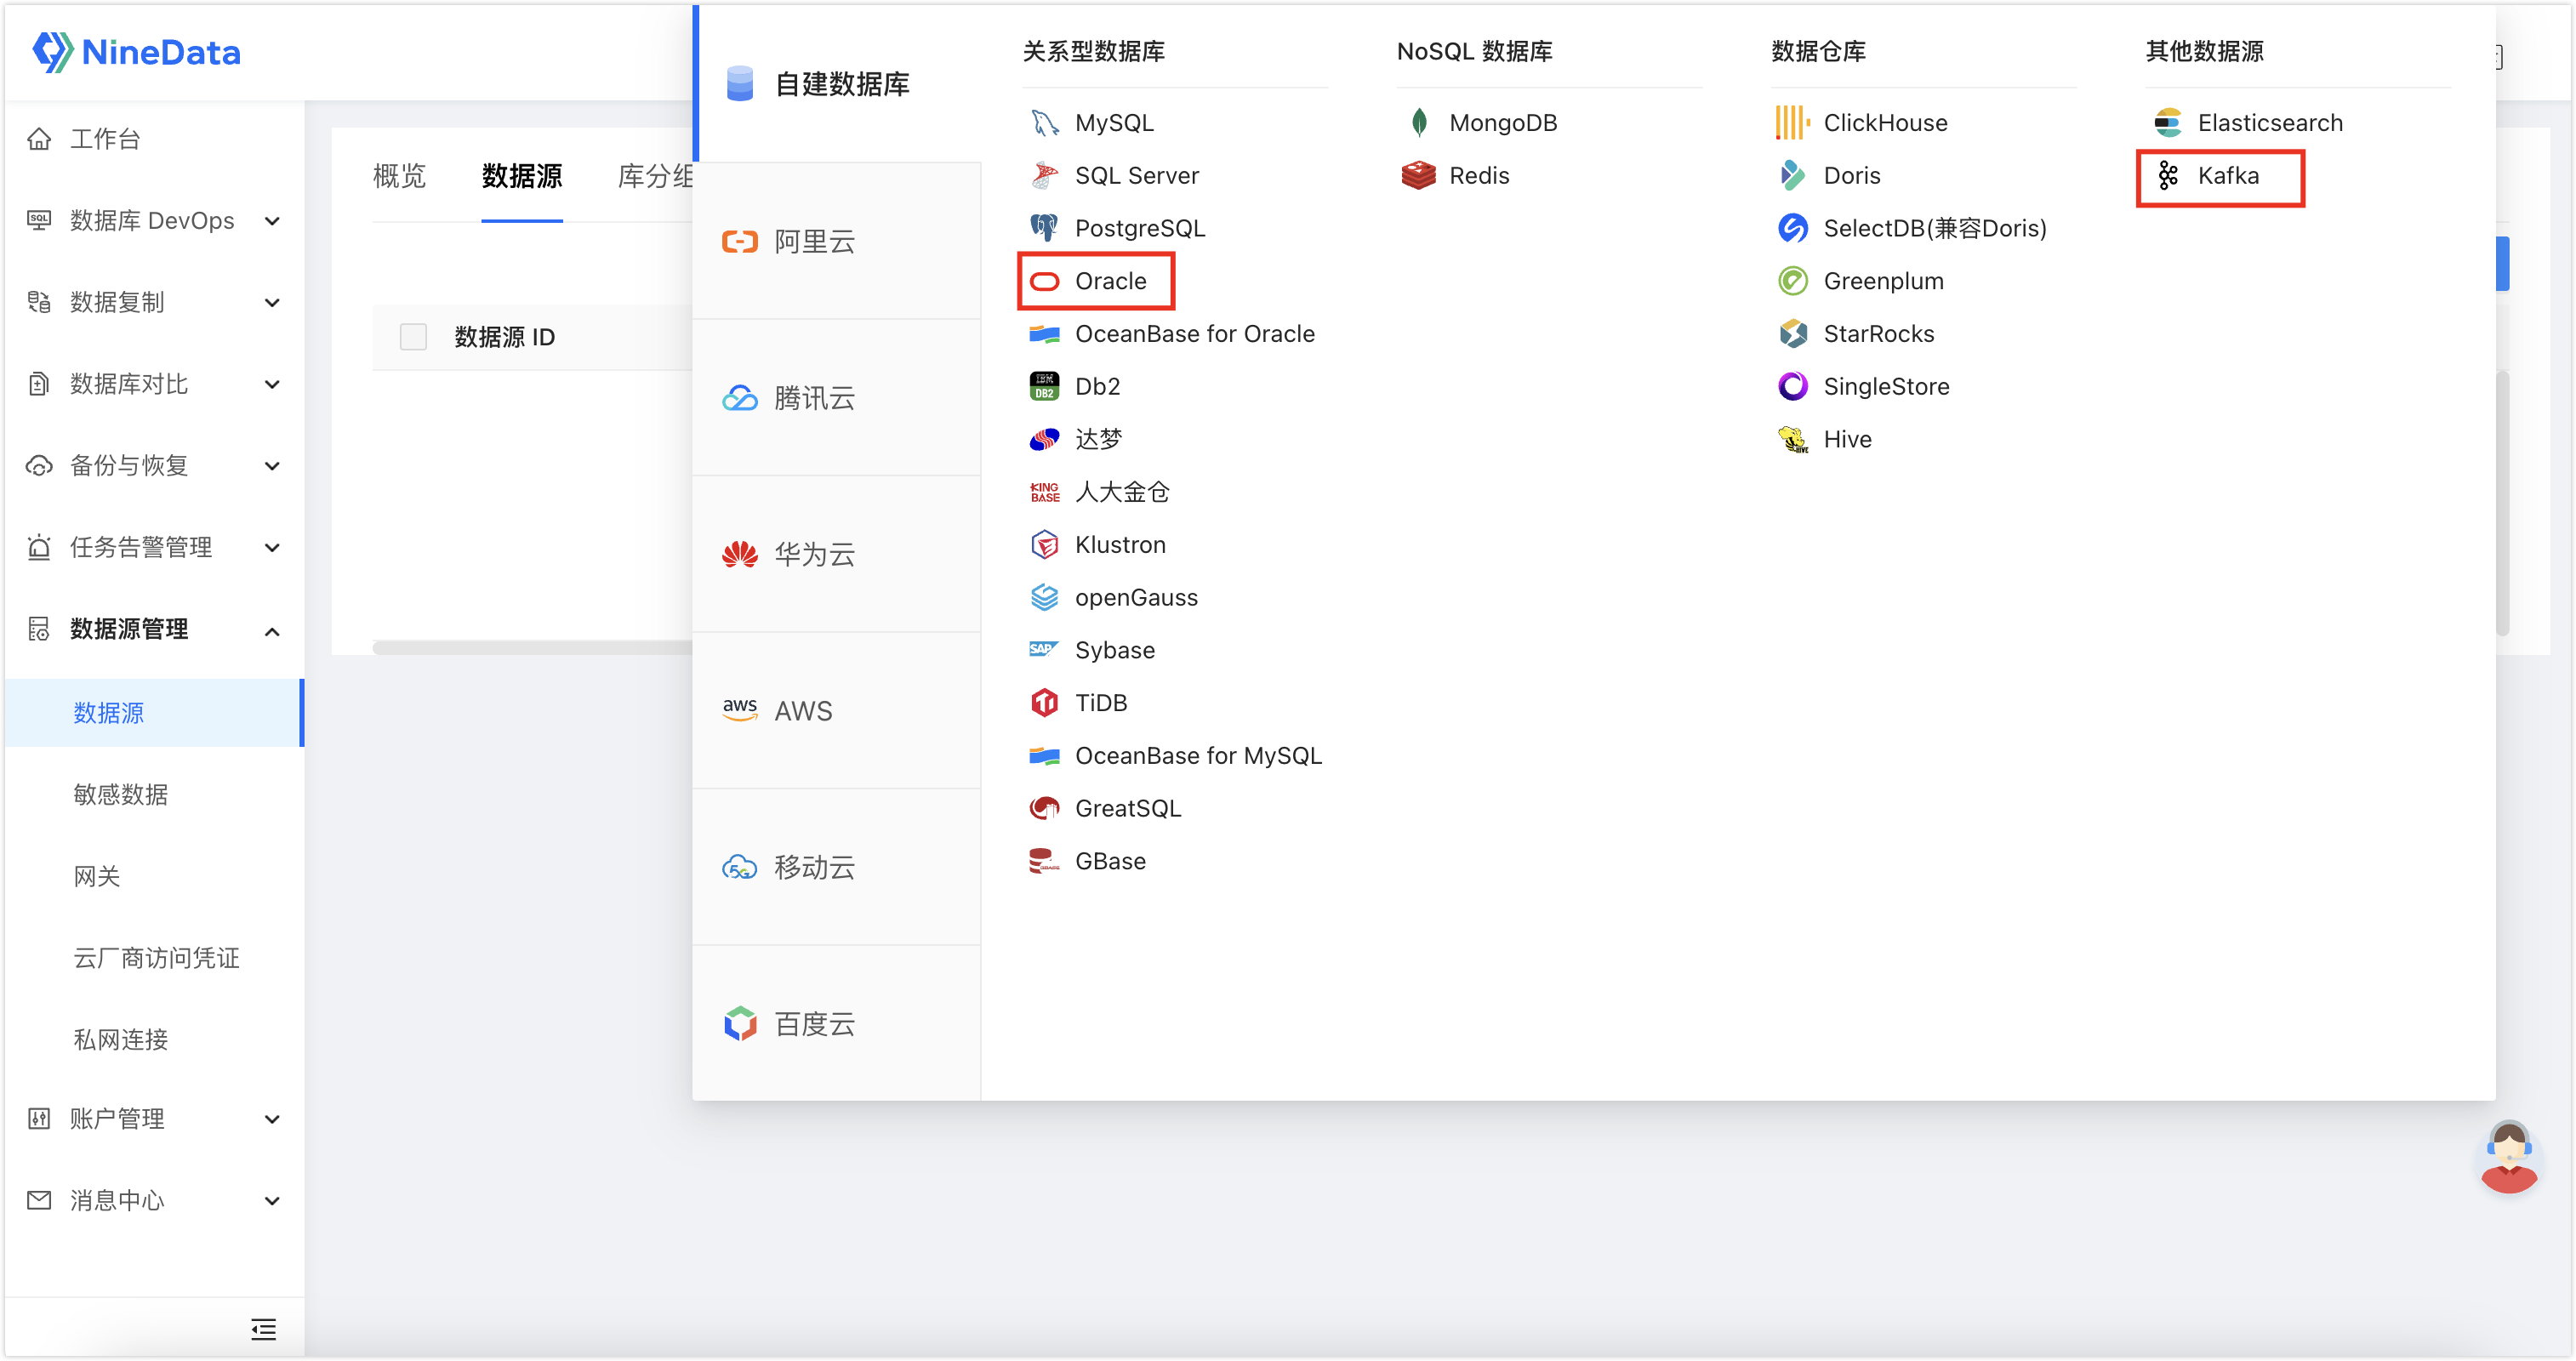
Task: Click the Kafka icon
Action: coord(2167,176)
